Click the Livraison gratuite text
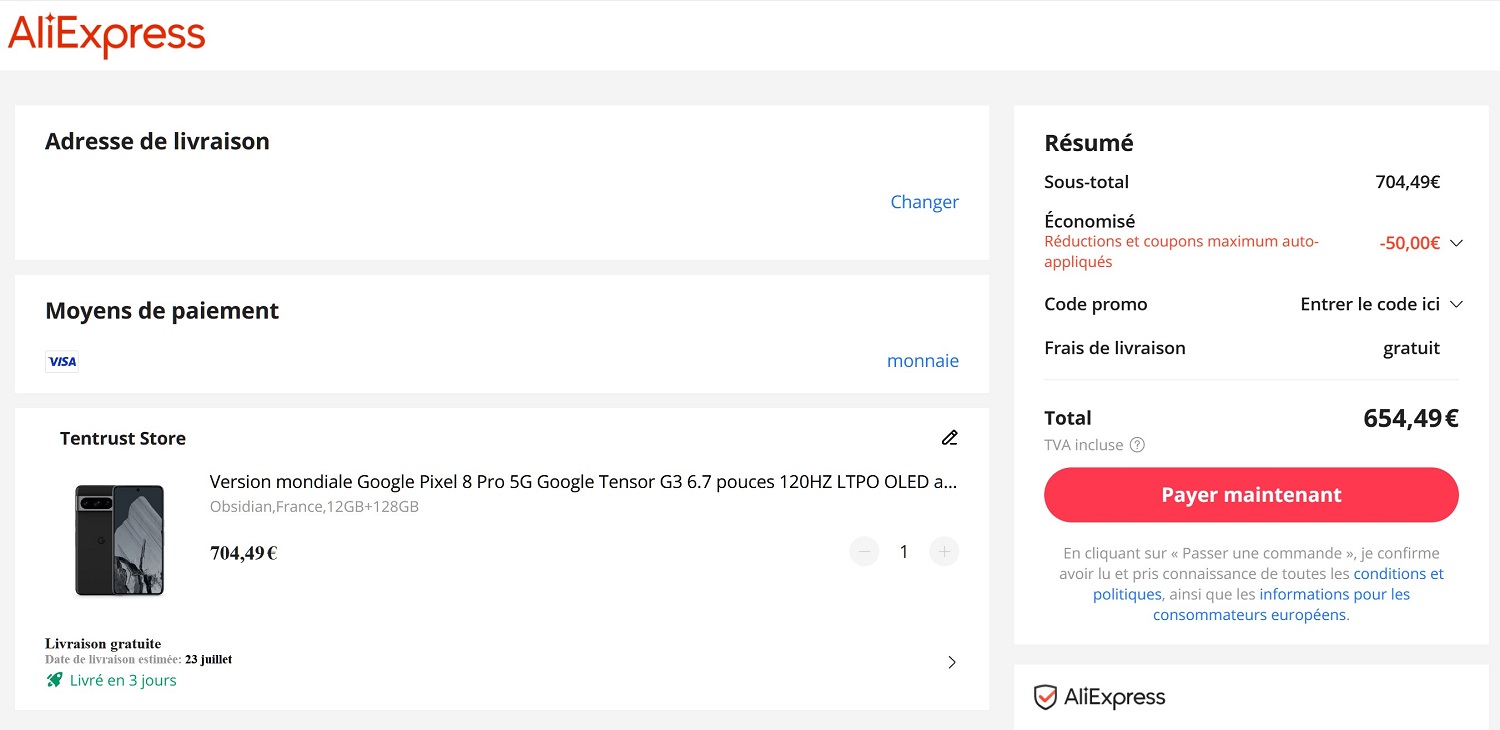Viewport: 1500px width, 730px height. tap(103, 644)
